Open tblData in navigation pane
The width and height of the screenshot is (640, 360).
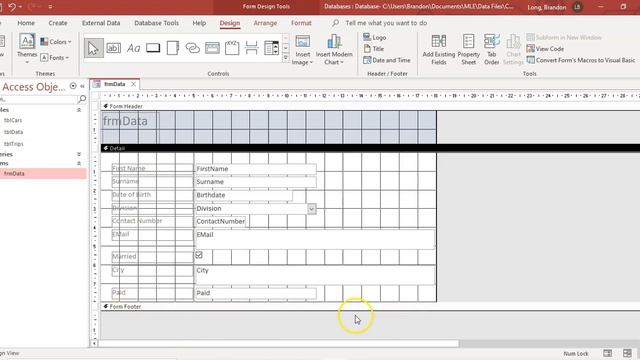13,132
